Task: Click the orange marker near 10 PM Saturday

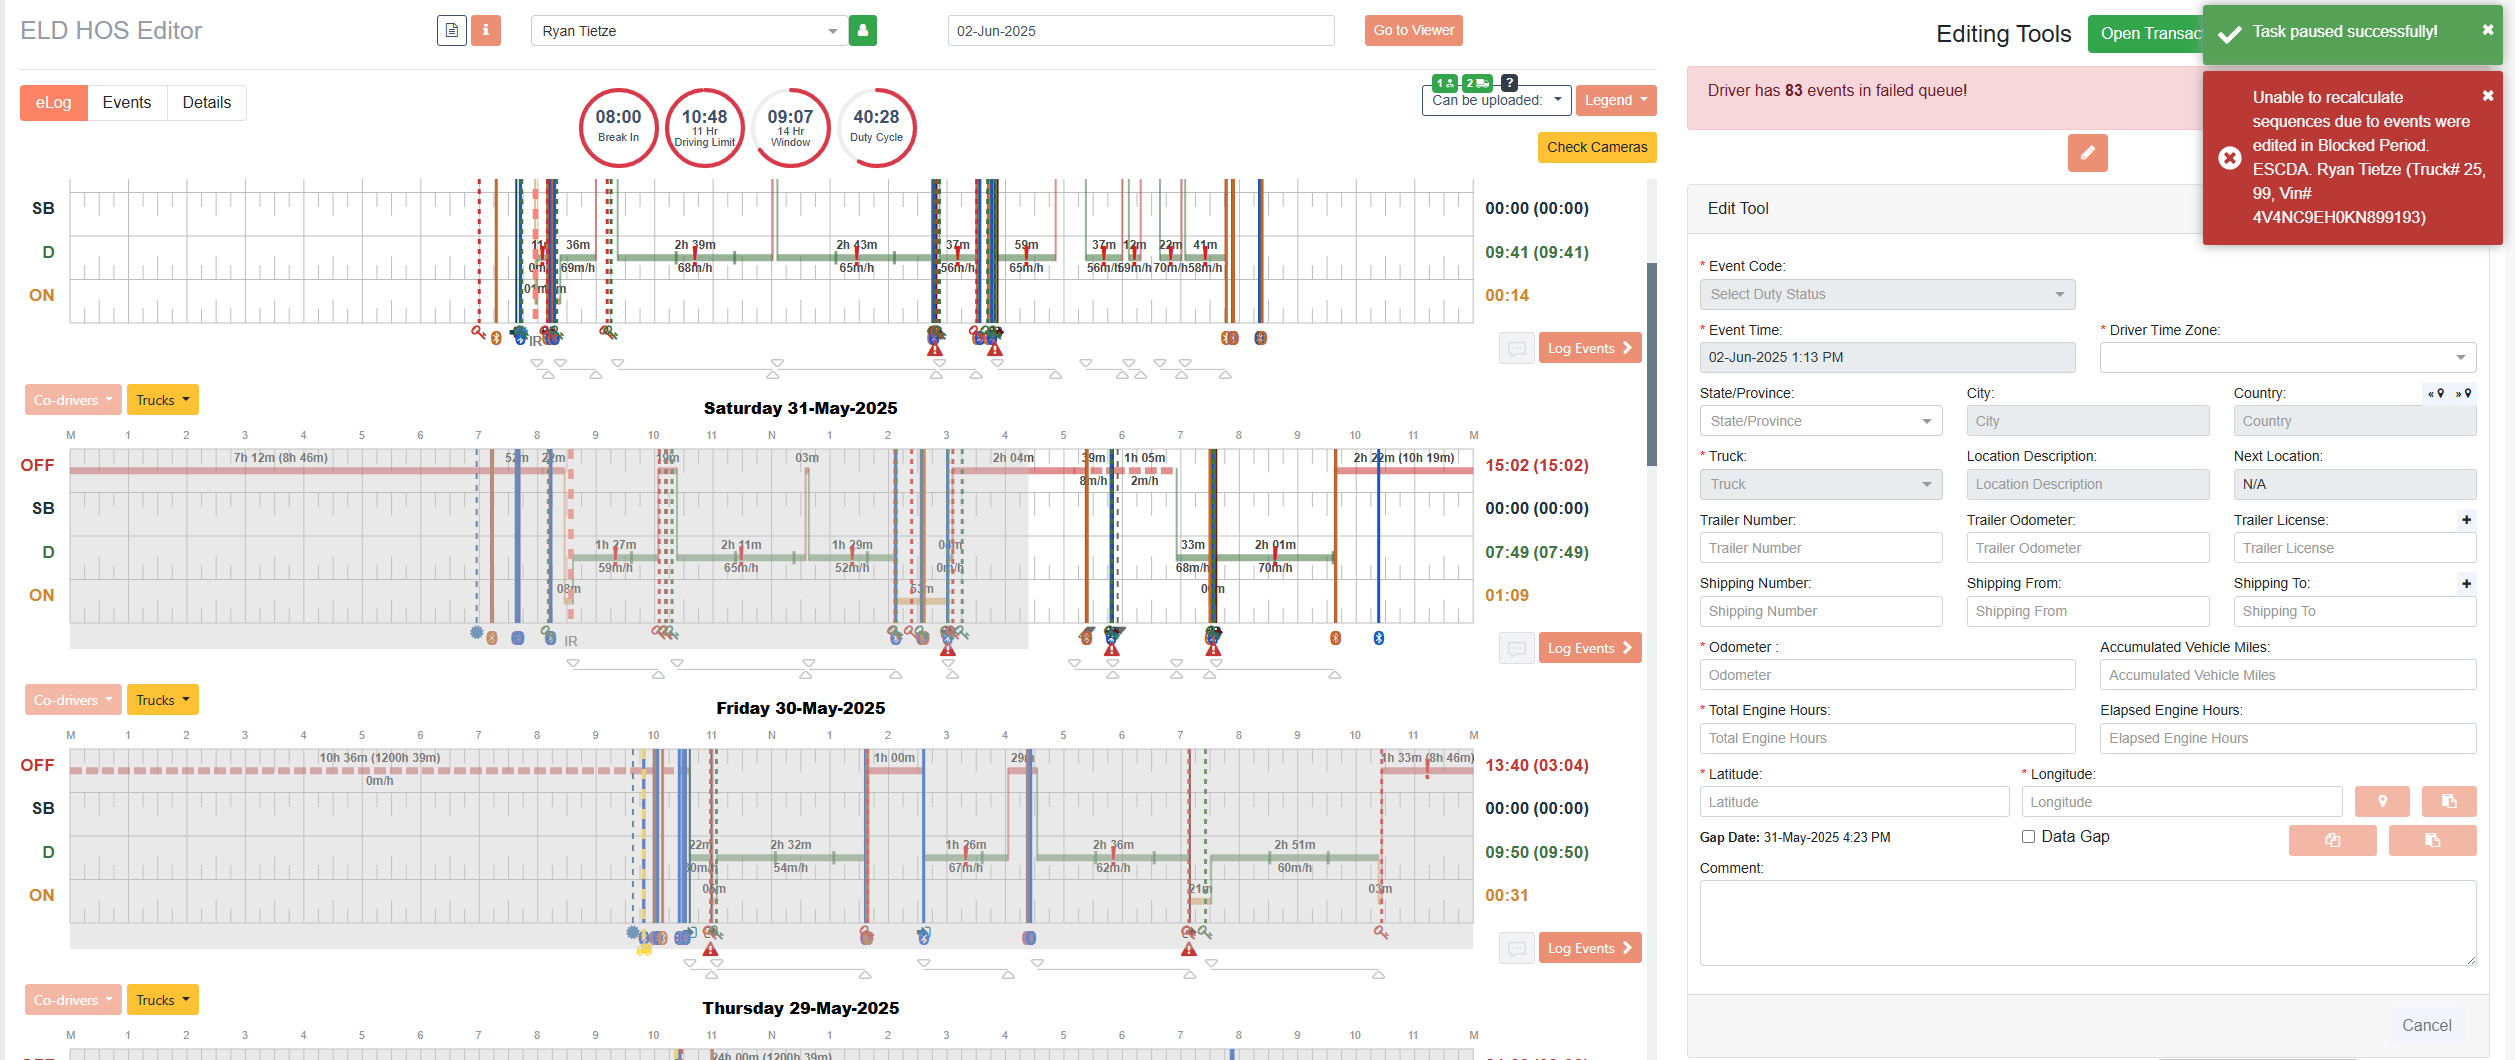Action: click(x=1336, y=638)
